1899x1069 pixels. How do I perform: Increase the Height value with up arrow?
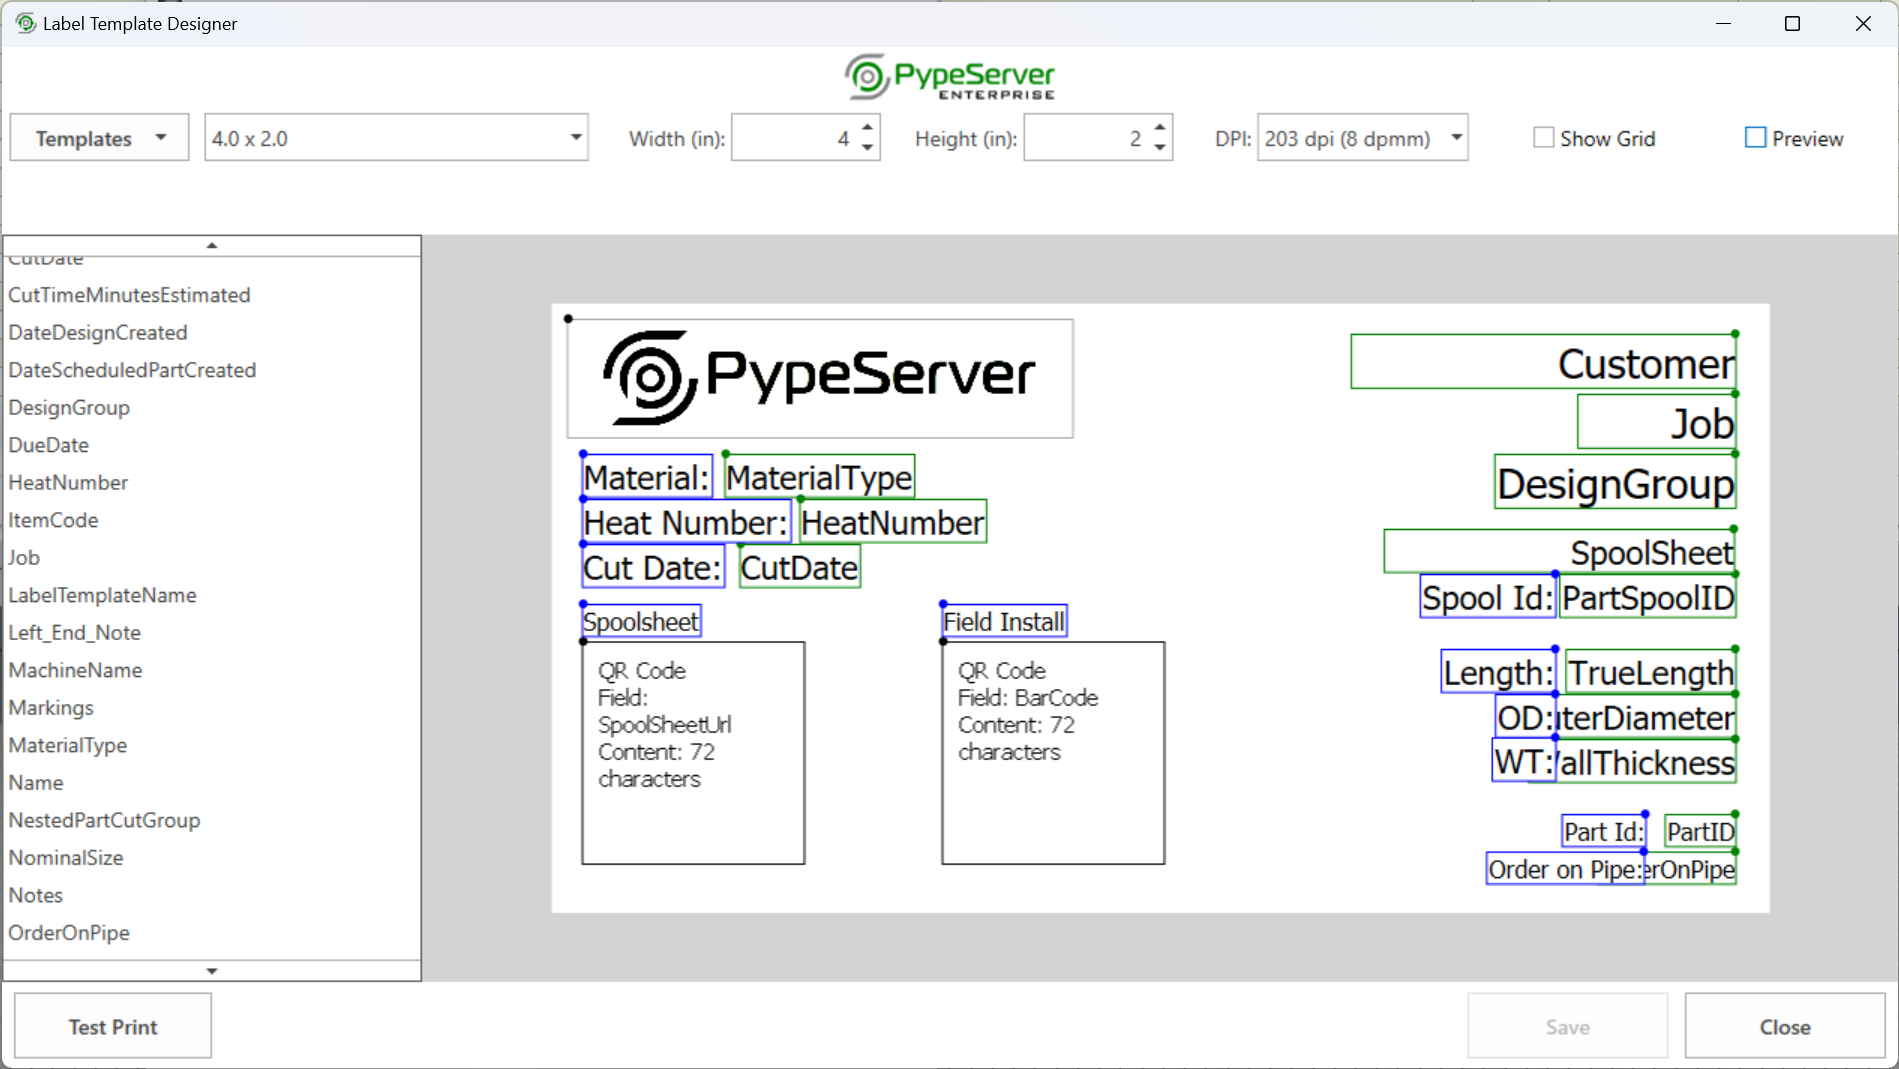point(1160,128)
